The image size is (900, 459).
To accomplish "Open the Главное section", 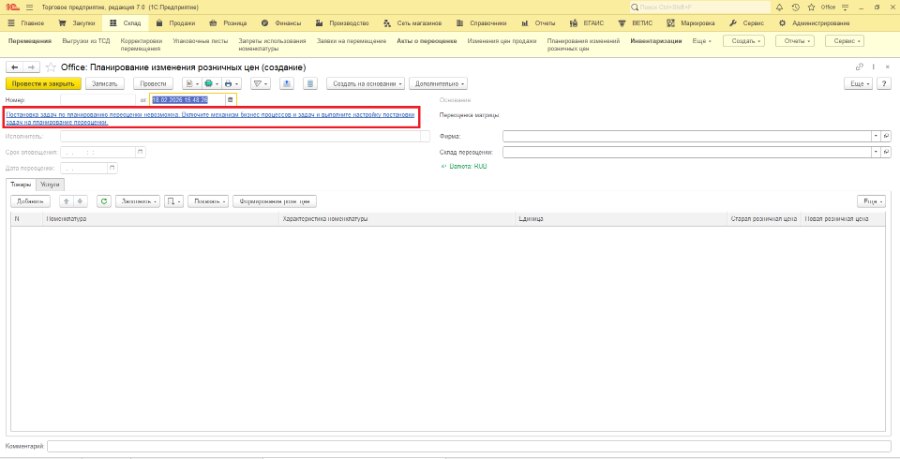I will pyautogui.click(x=26, y=24).
